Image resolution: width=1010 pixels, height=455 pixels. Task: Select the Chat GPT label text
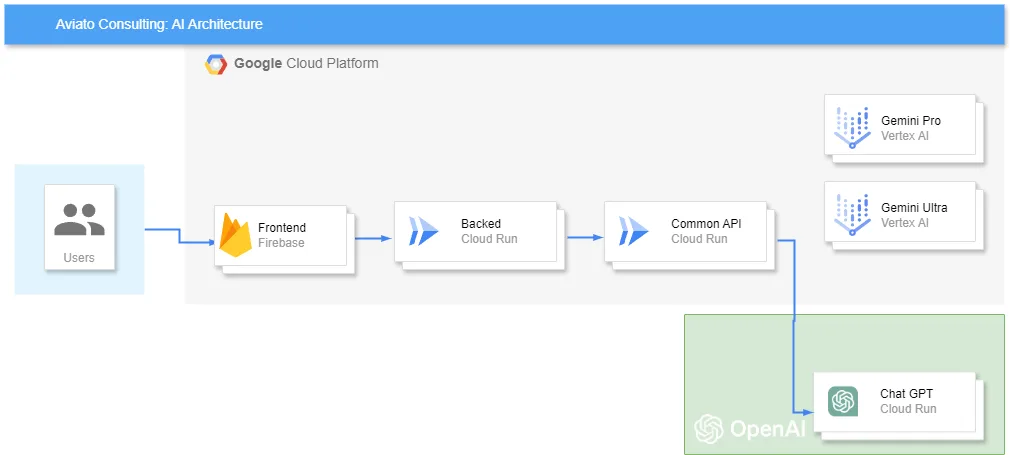click(x=906, y=394)
